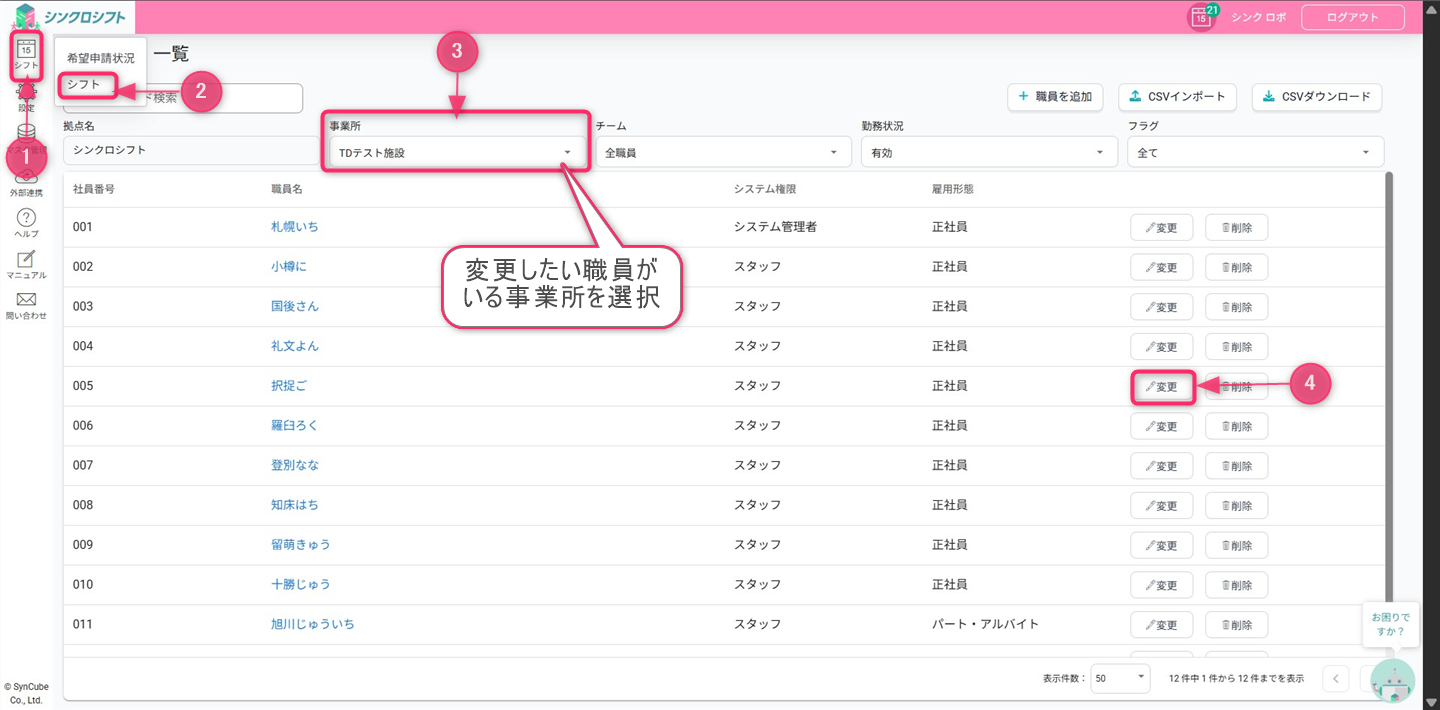Open the calendar notification icon with badge 21
This screenshot has width=1440, height=710.
[x=1202, y=17]
